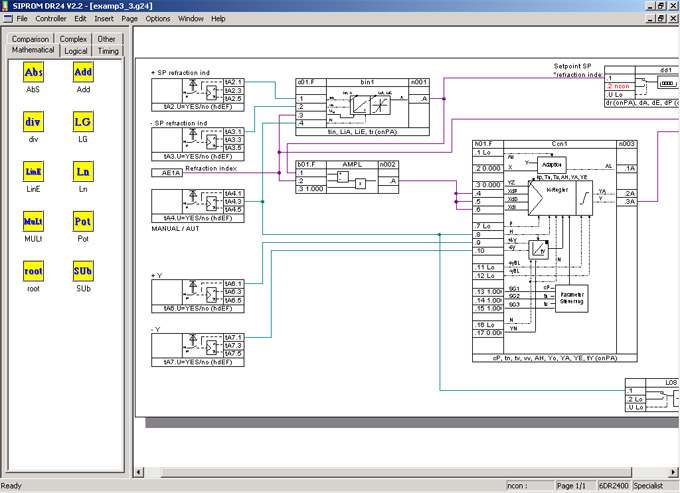The height and width of the screenshot is (493, 680).
Task: Pick the SUb subtraction block icon
Action: pos(83,270)
